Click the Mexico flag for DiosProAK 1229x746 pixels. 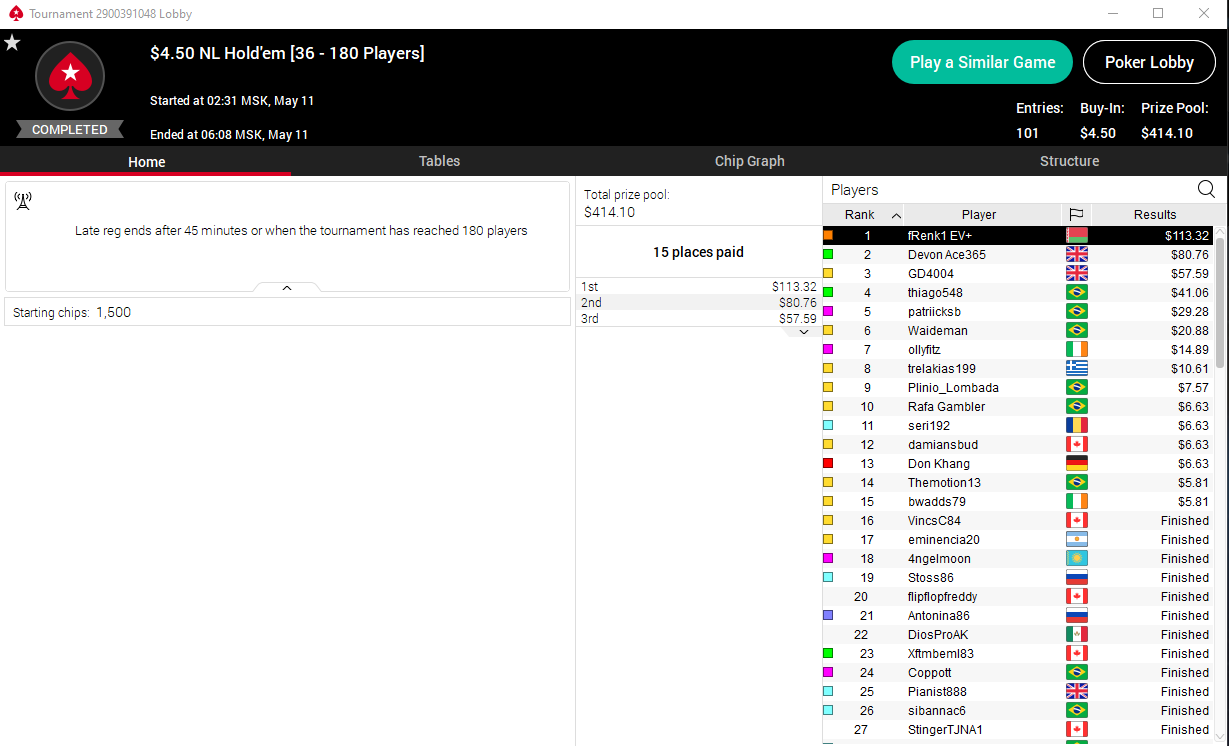[x=1076, y=634]
